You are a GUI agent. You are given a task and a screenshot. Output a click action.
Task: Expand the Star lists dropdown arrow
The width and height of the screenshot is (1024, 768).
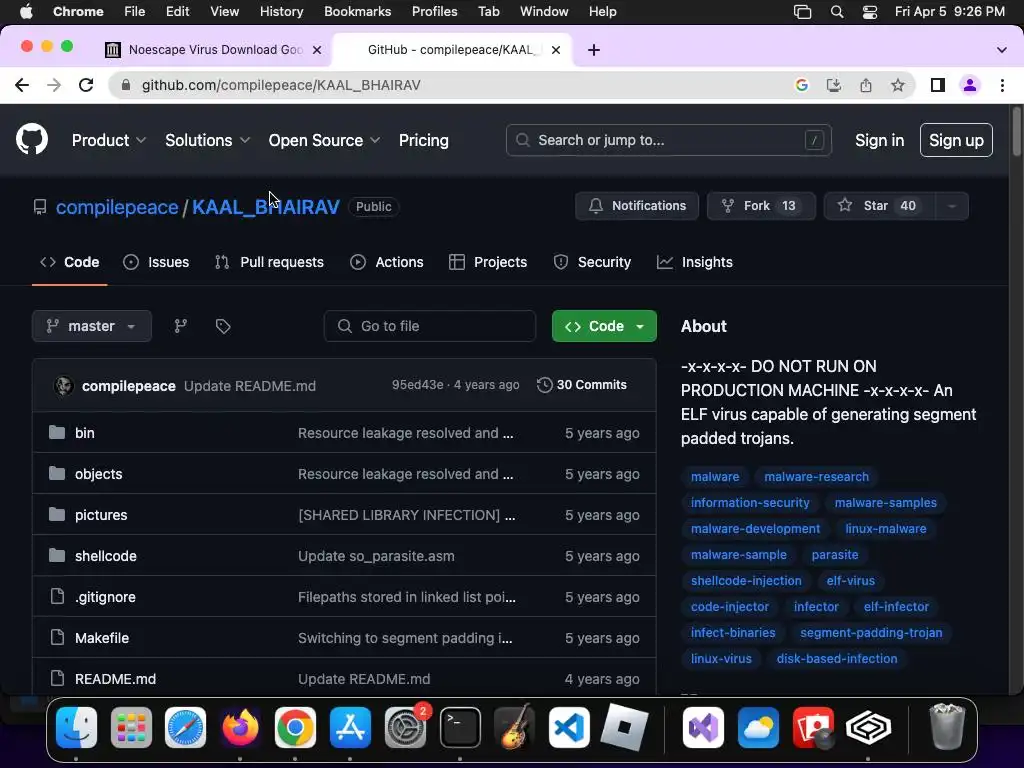click(x=952, y=206)
